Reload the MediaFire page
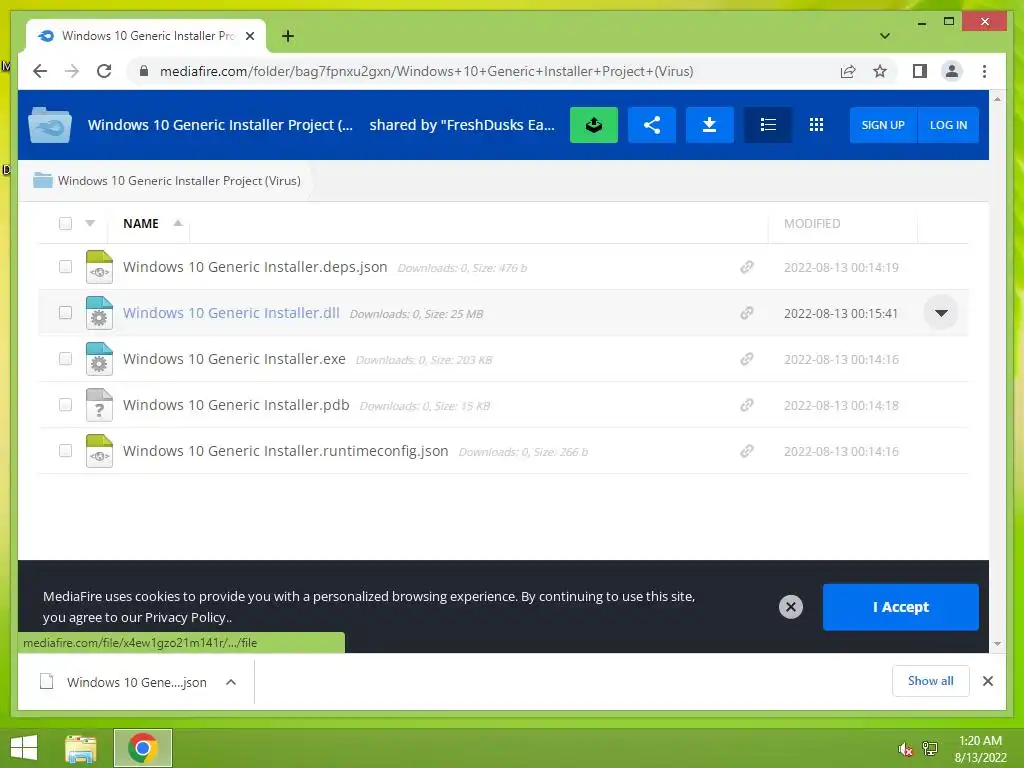Viewport: 1024px width, 768px height. click(104, 71)
